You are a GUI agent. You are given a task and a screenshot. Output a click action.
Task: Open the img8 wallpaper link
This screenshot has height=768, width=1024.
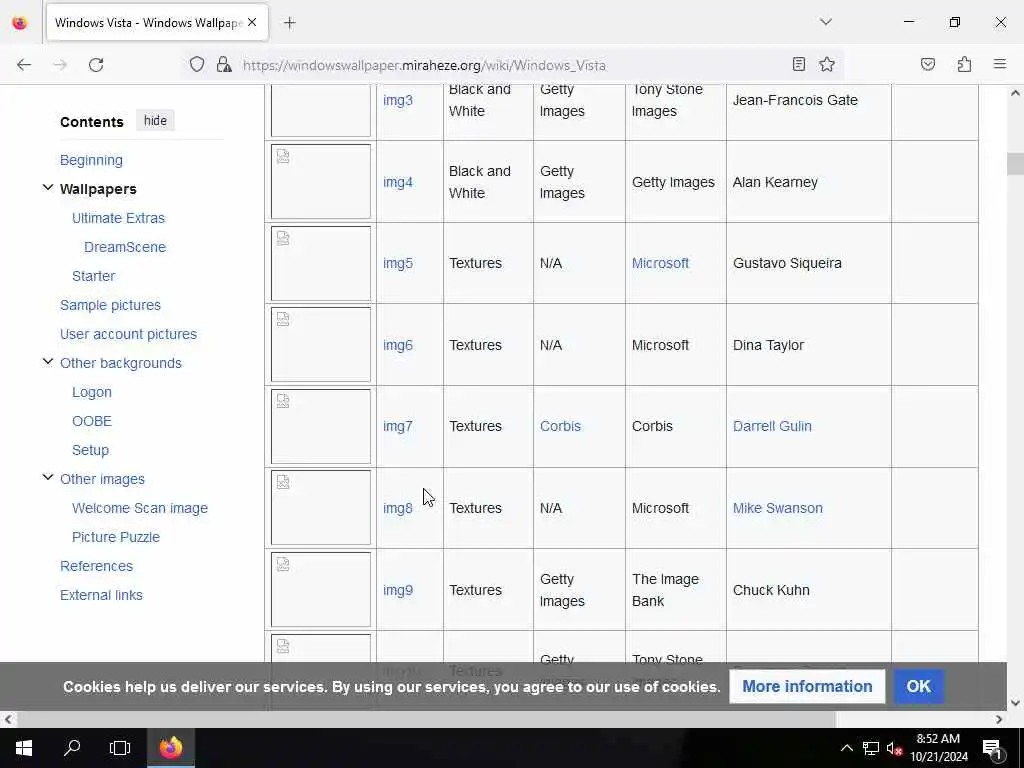(x=398, y=508)
